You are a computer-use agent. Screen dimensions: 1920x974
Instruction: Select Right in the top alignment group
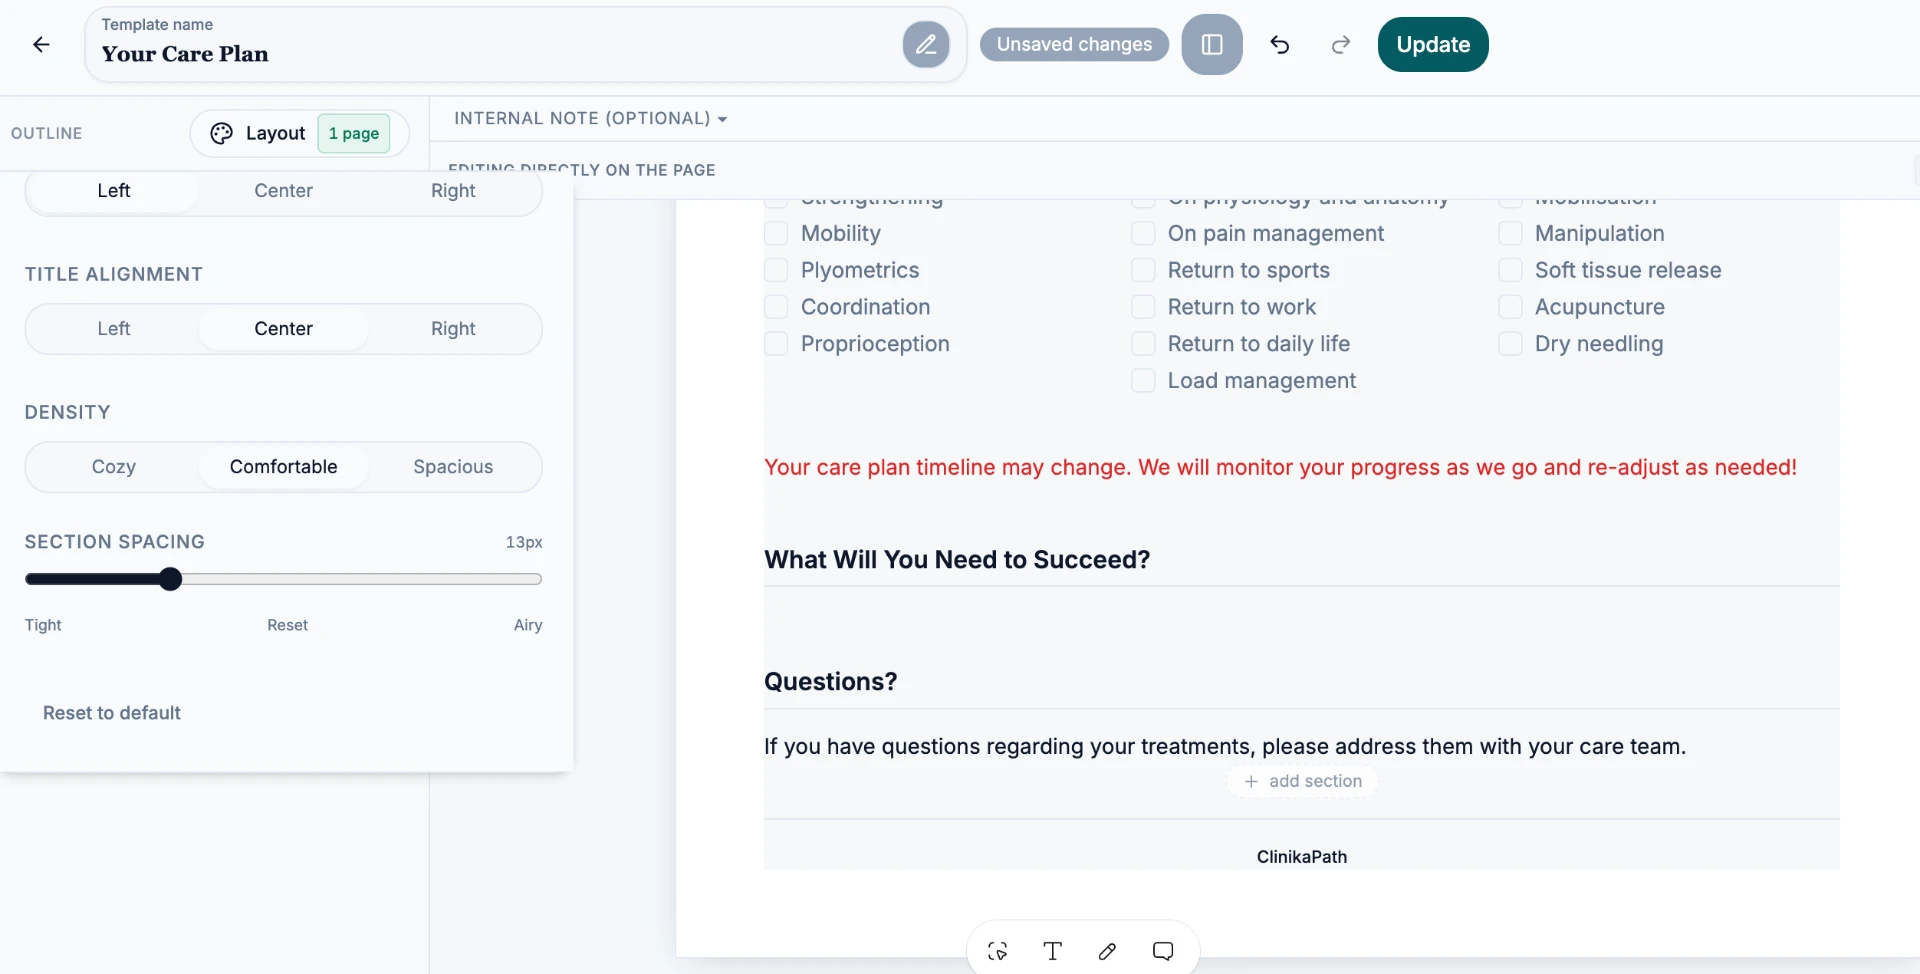pyautogui.click(x=453, y=191)
